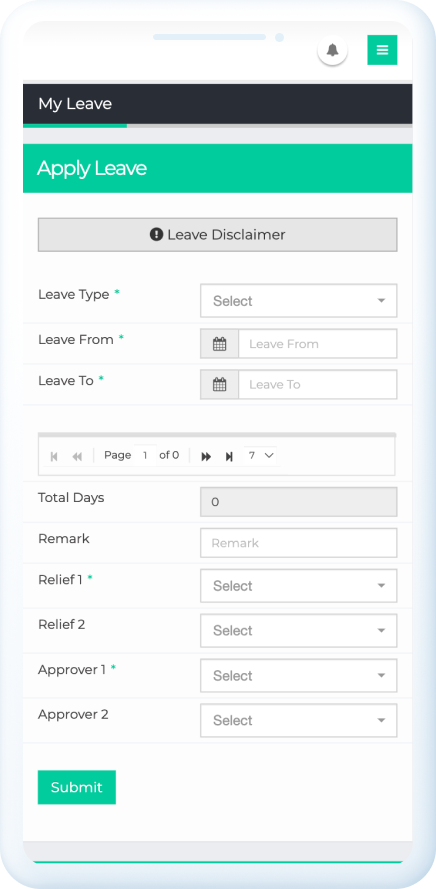This screenshot has width=436, height=889.
Task: Open the page size dropdown showing 7
Action: click(261, 455)
